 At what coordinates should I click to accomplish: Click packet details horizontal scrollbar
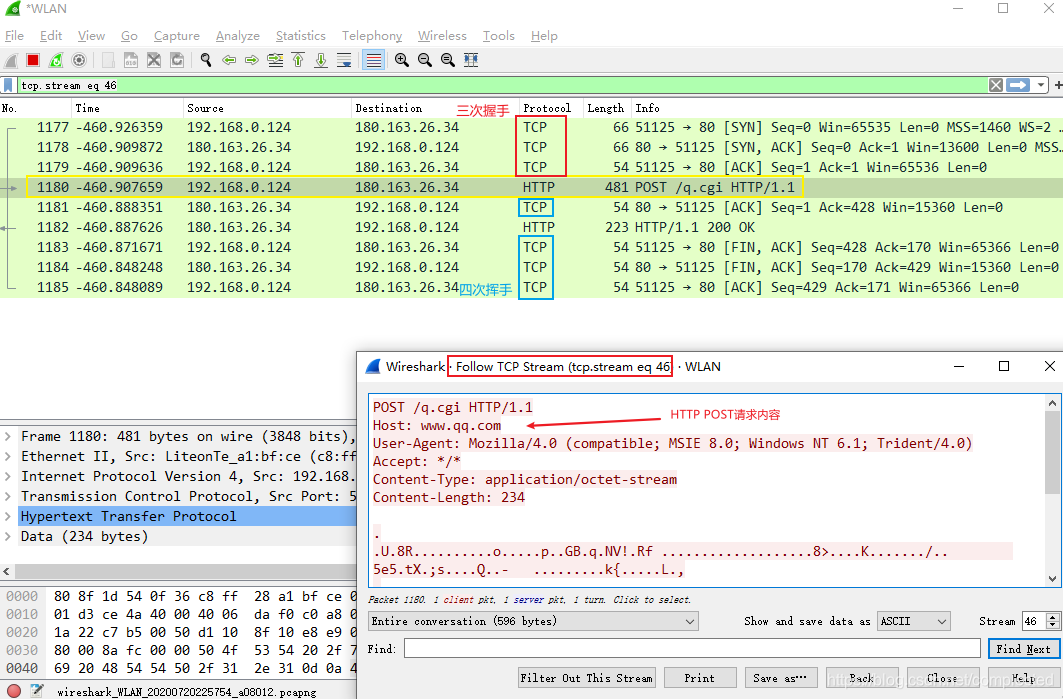point(183,572)
